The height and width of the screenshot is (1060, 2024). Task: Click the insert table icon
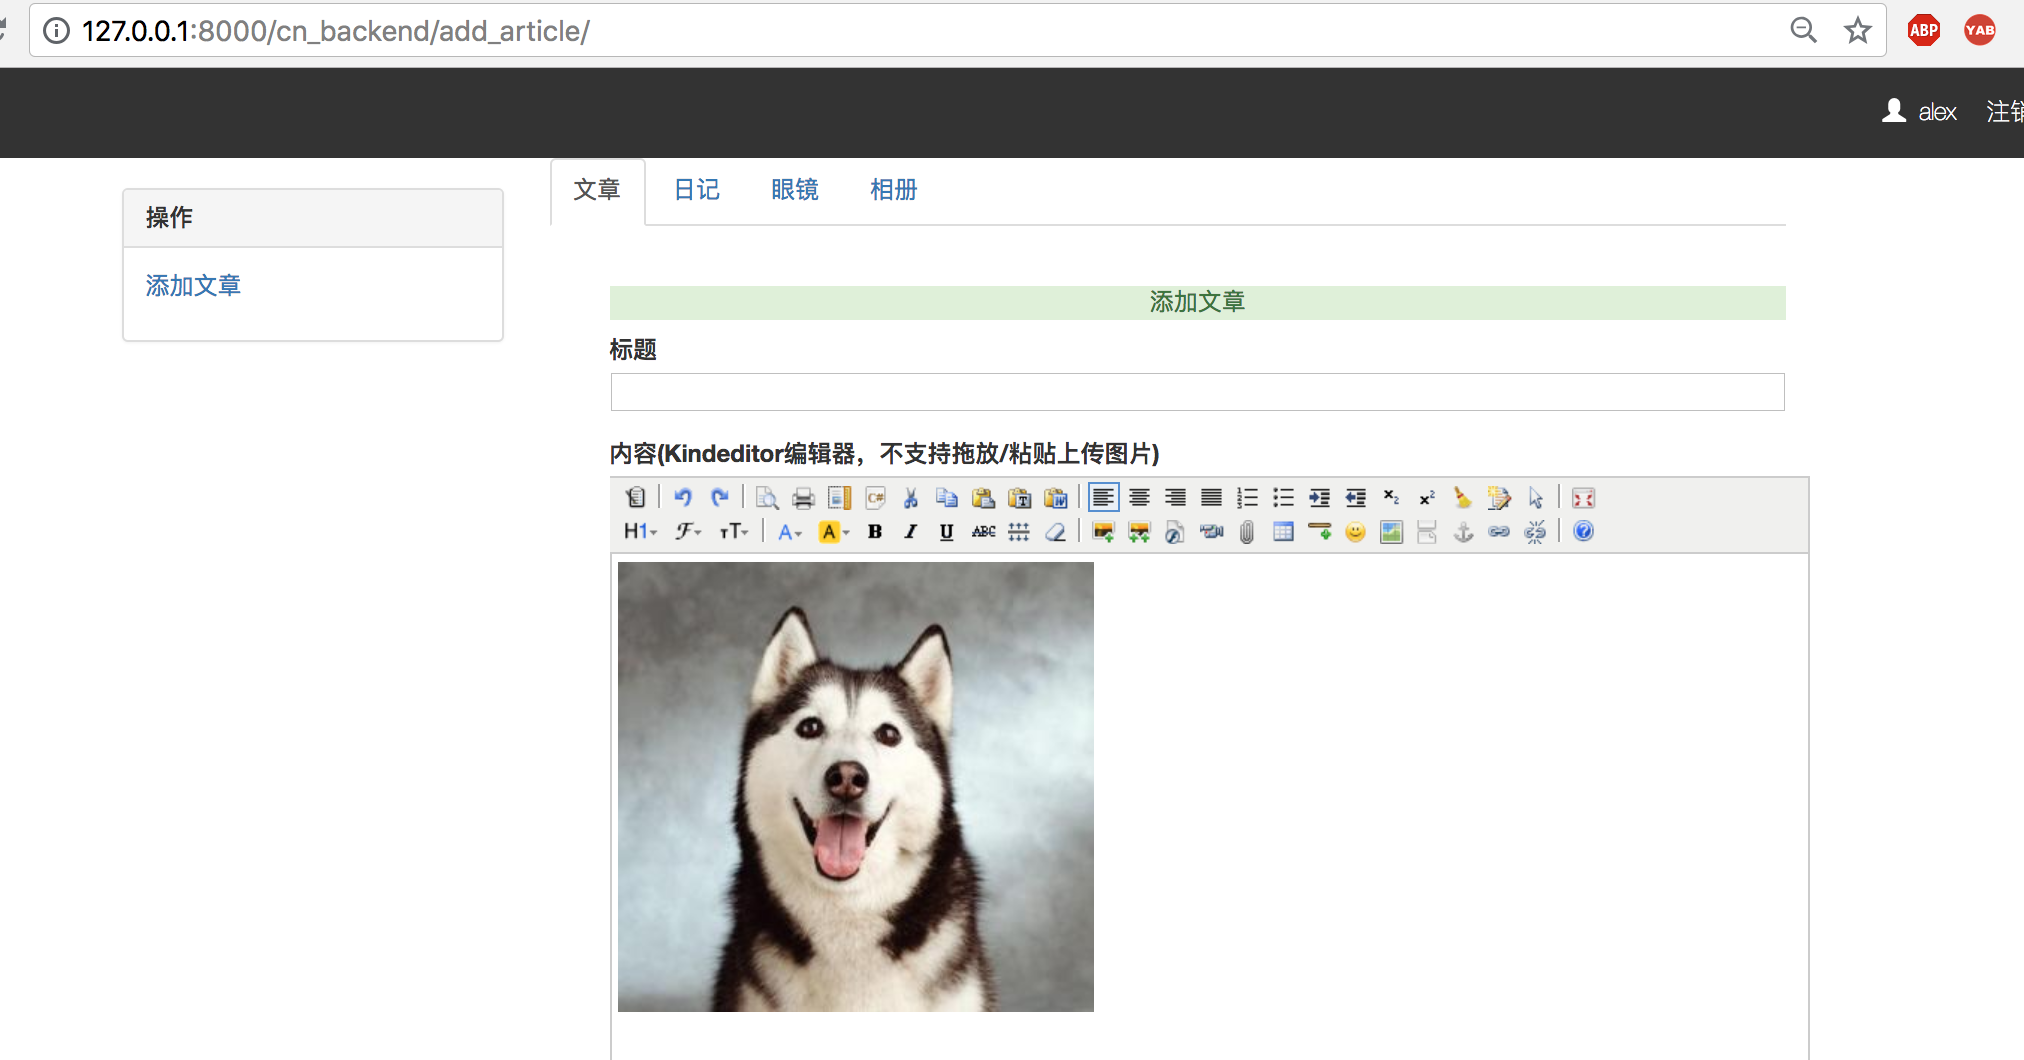[x=1283, y=531]
